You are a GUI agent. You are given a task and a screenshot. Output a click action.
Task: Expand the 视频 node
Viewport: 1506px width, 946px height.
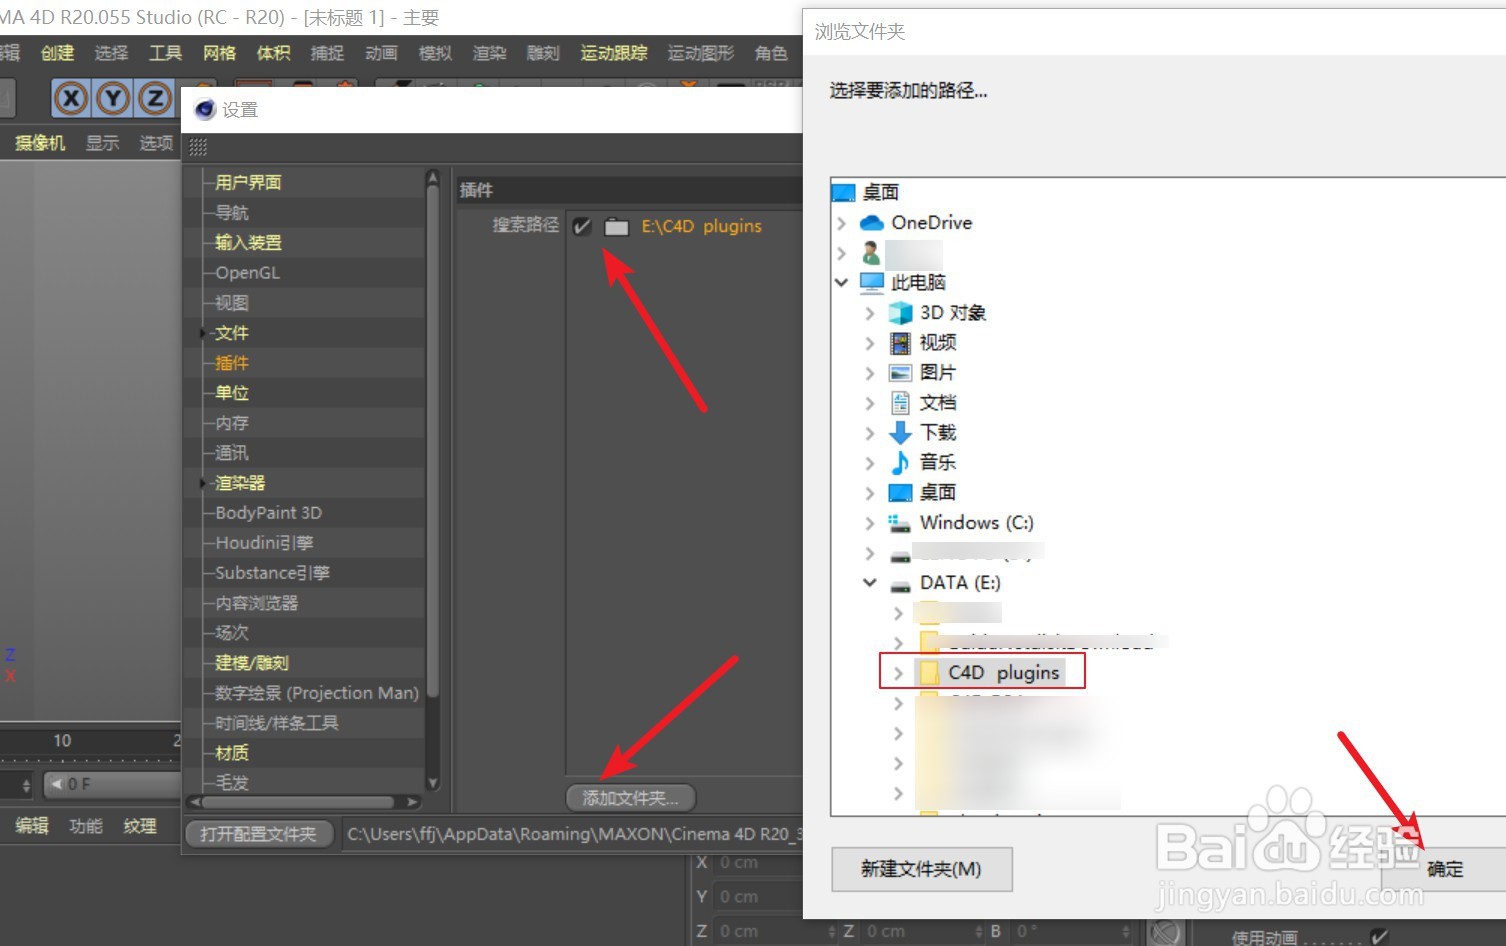[x=869, y=343]
